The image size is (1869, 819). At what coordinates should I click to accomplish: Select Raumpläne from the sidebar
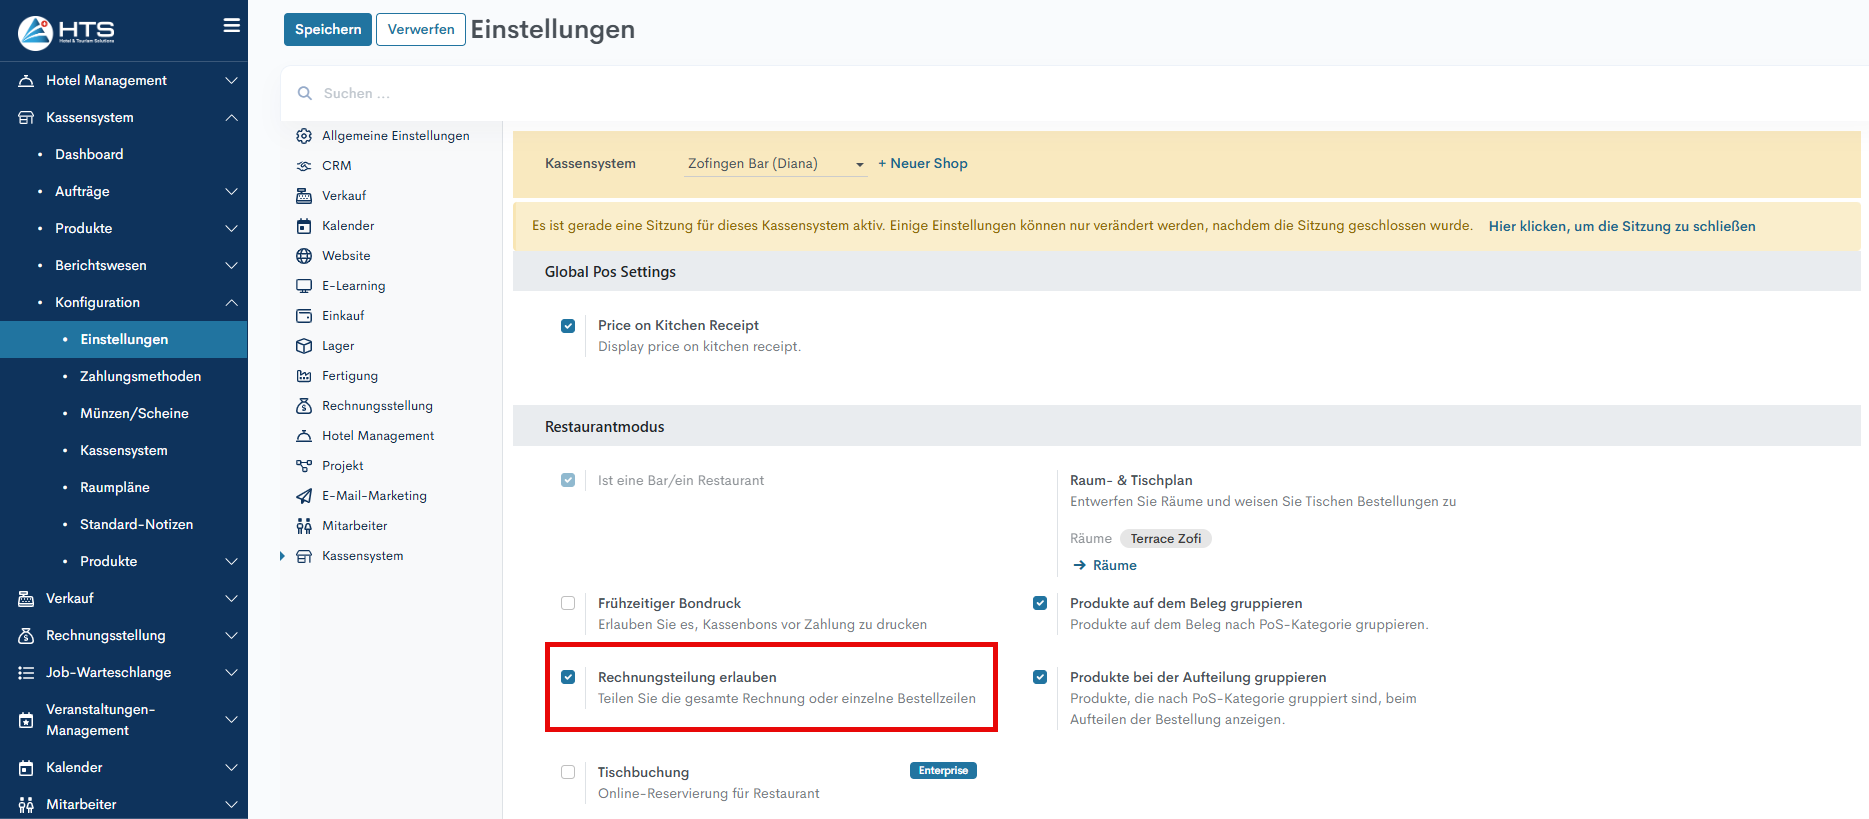tap(115, 487)
